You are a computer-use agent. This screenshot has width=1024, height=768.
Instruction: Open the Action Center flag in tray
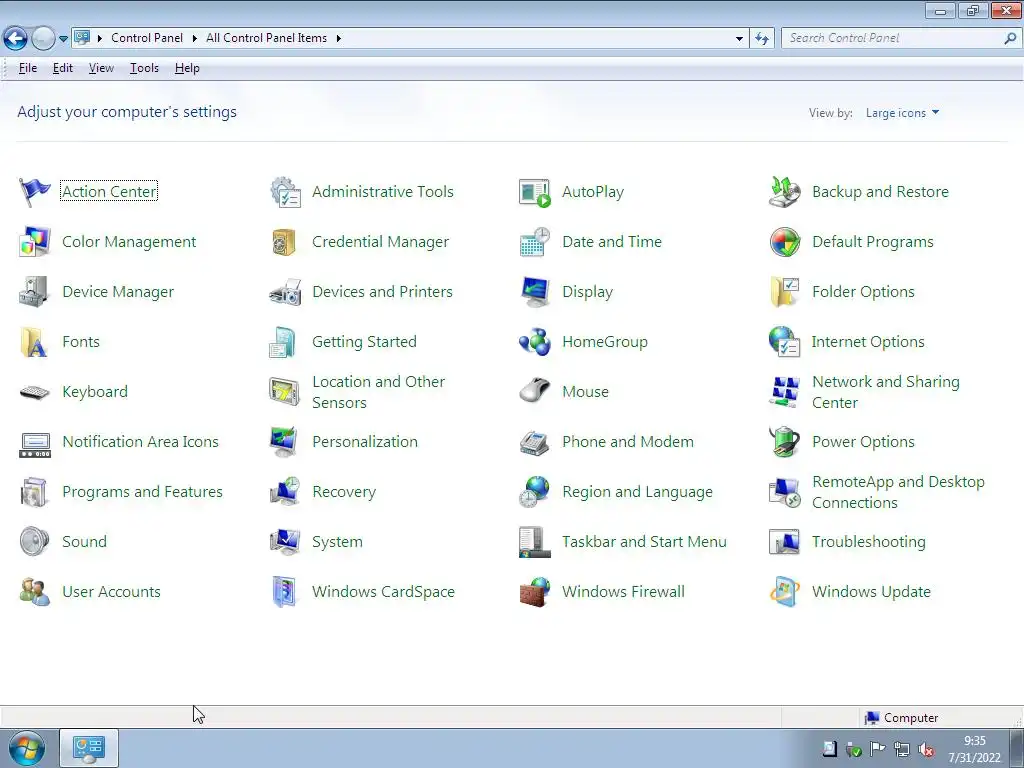(877, 750)
